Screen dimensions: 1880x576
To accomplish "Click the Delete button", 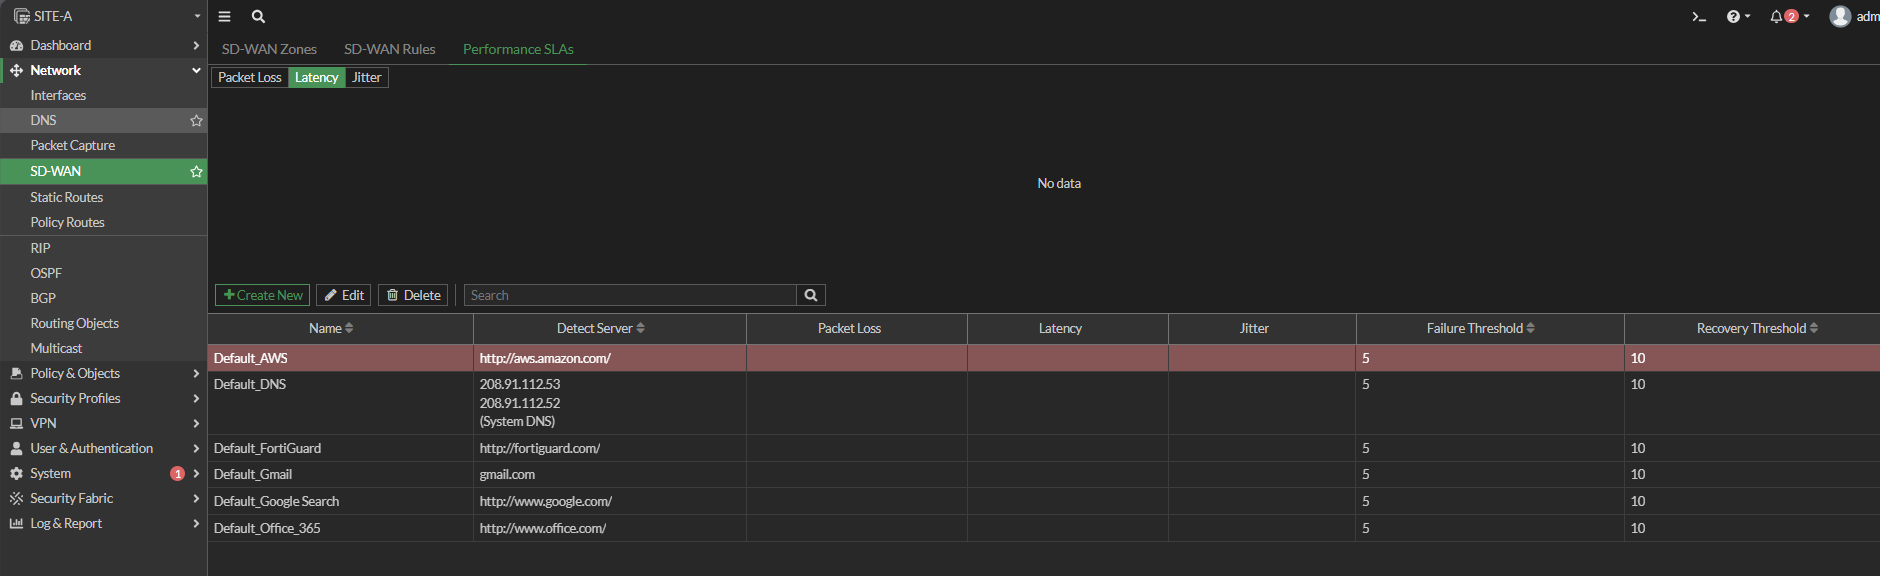I will (x=413, y=295).
